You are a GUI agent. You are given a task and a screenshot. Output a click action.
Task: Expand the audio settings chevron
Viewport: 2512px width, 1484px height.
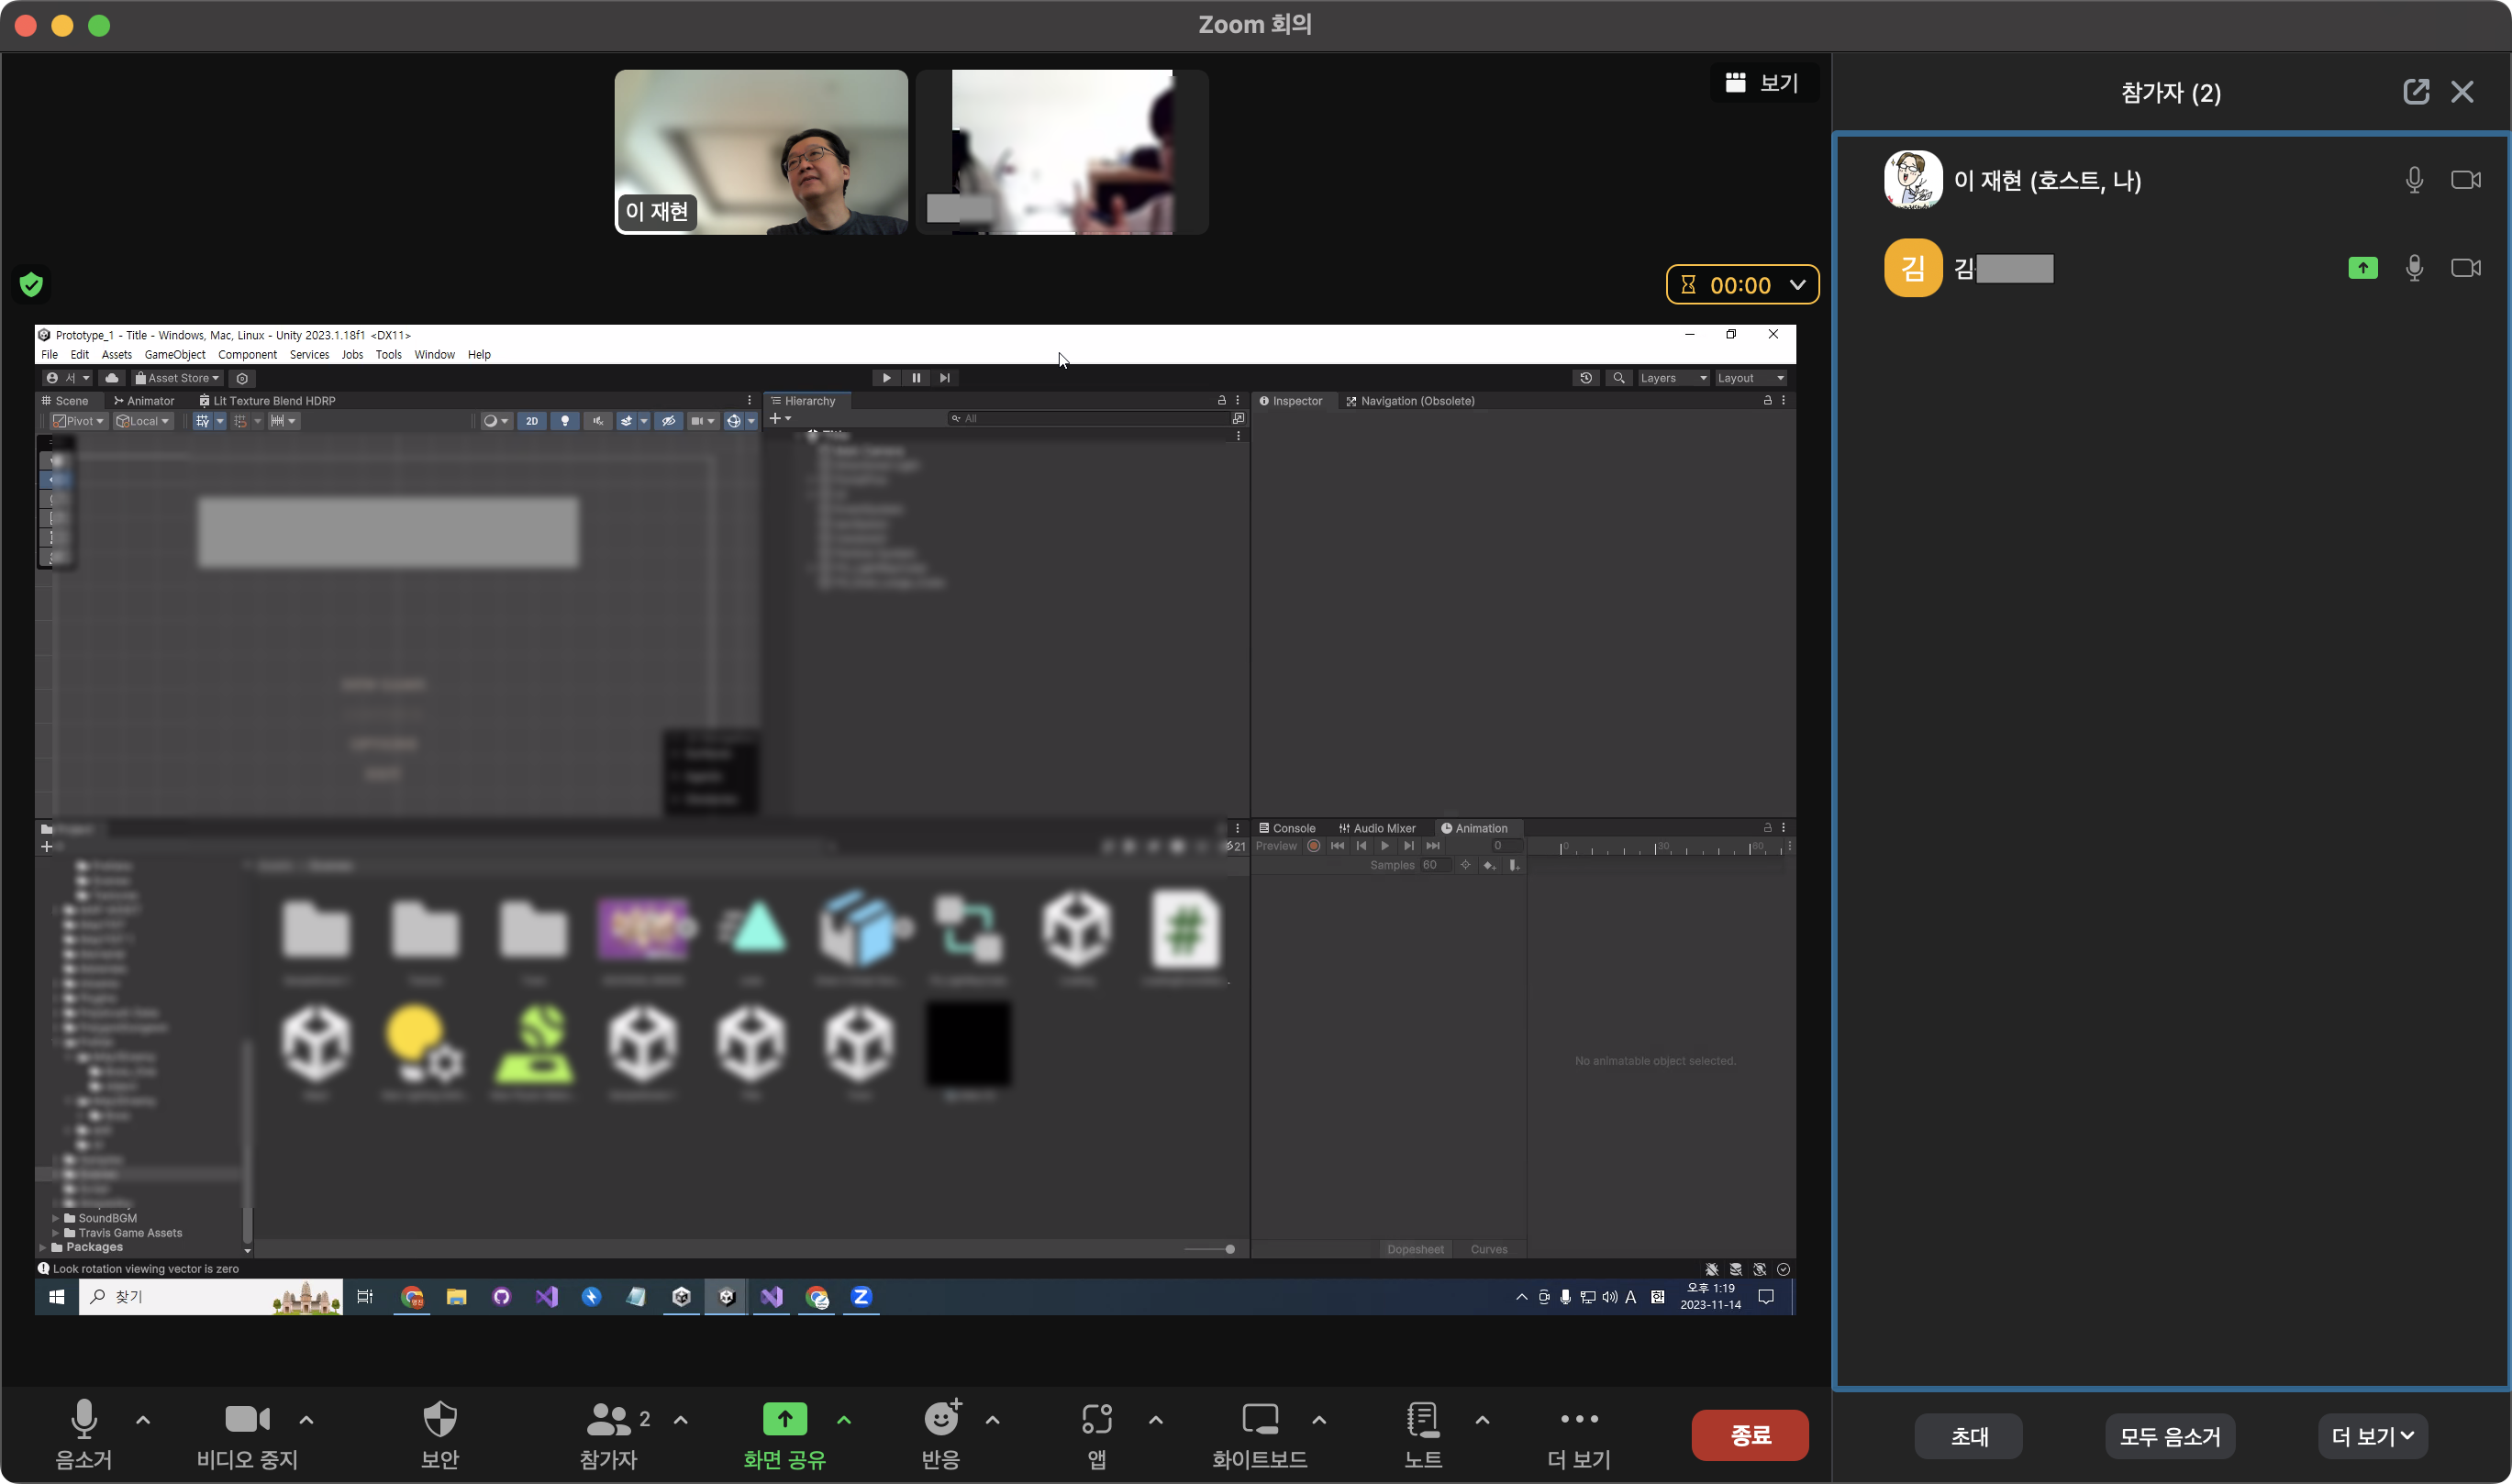tap(143, 1420)
